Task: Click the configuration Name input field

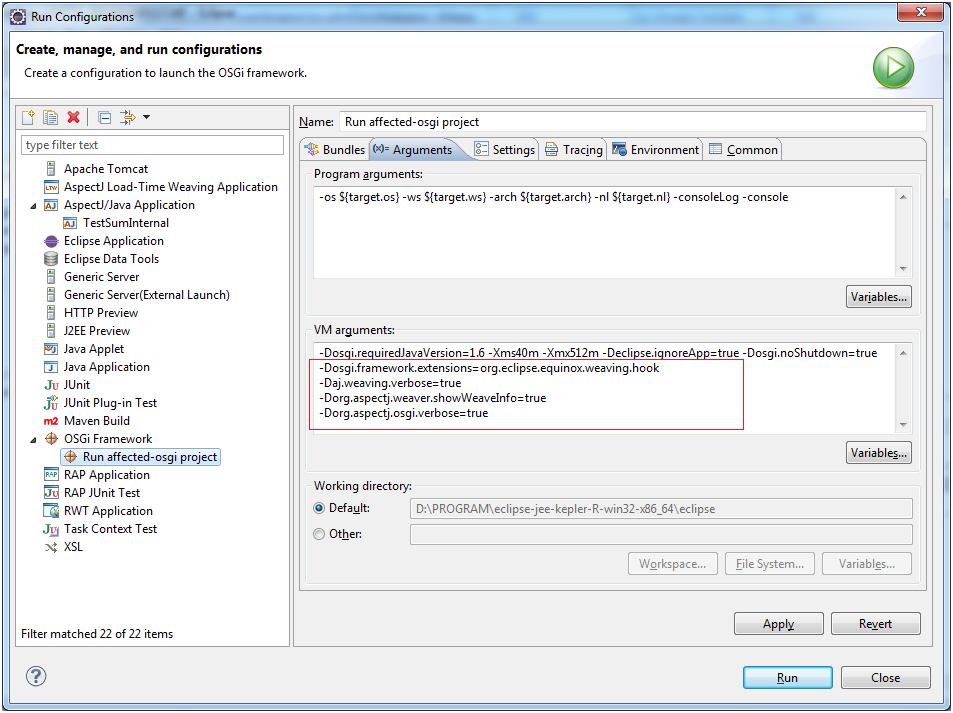Action: [x=633, y=122]
